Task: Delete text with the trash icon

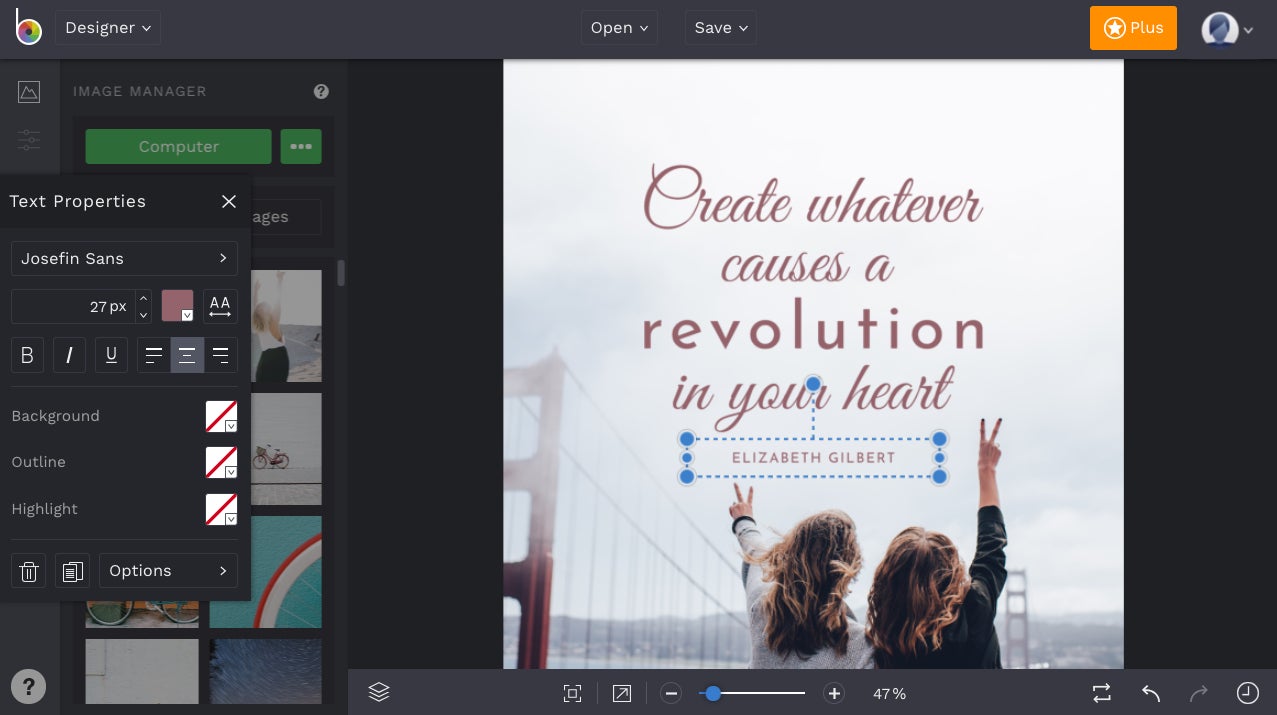Action: [x=29, y=571]
